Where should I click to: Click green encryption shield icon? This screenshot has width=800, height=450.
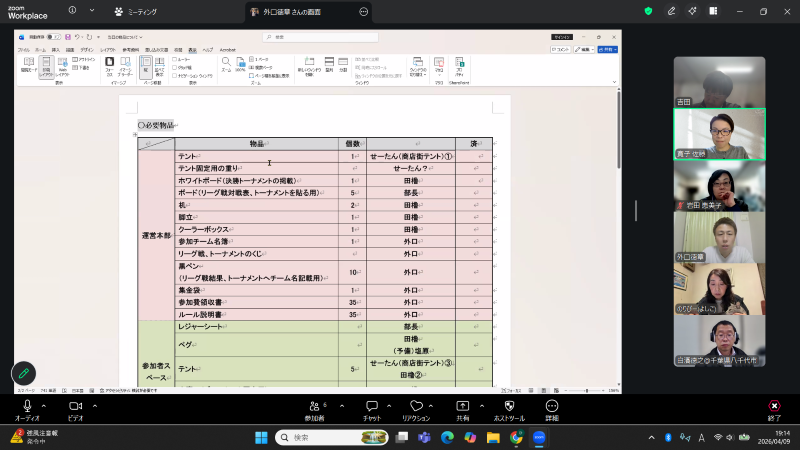(x=648, y=11)
